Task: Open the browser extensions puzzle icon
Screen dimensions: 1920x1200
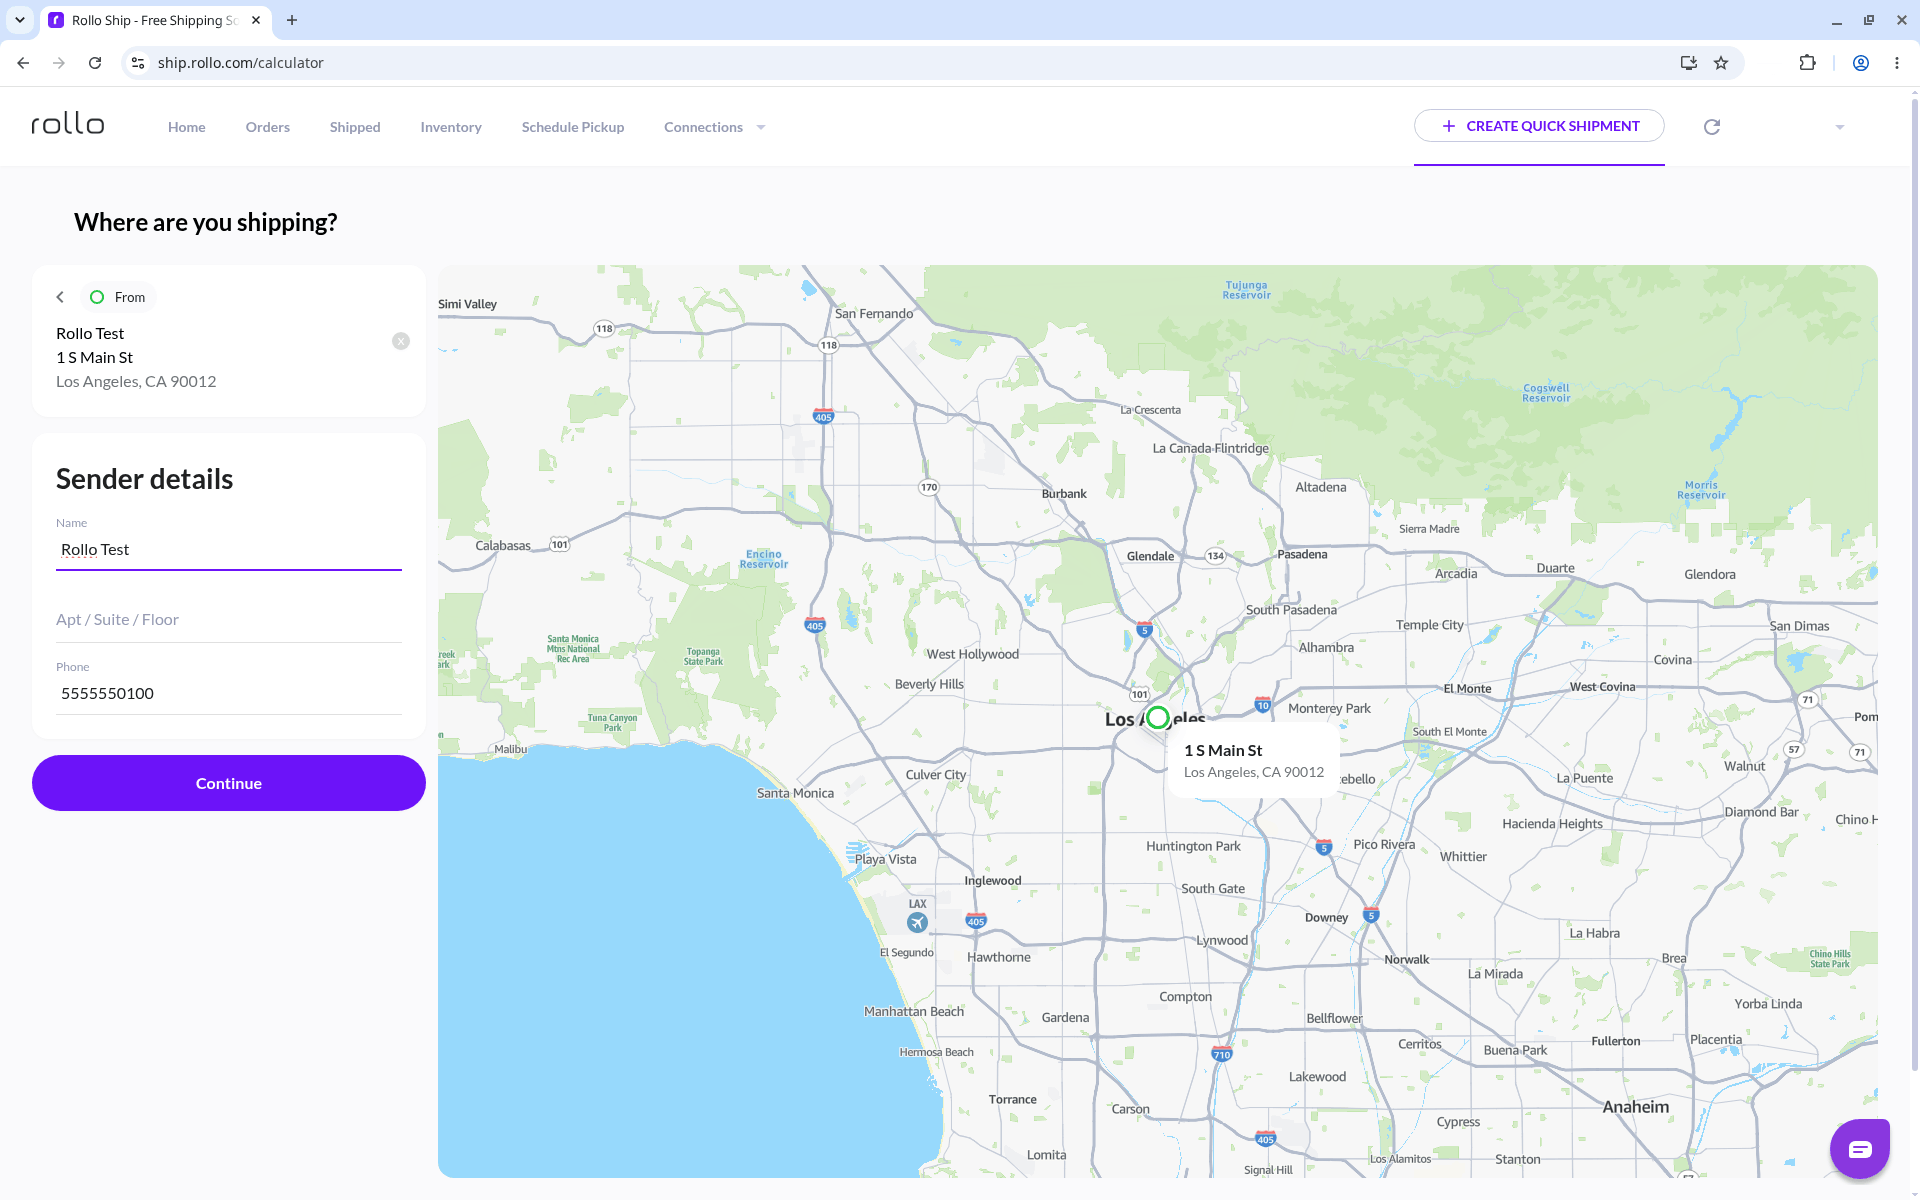Action: 1807,63
